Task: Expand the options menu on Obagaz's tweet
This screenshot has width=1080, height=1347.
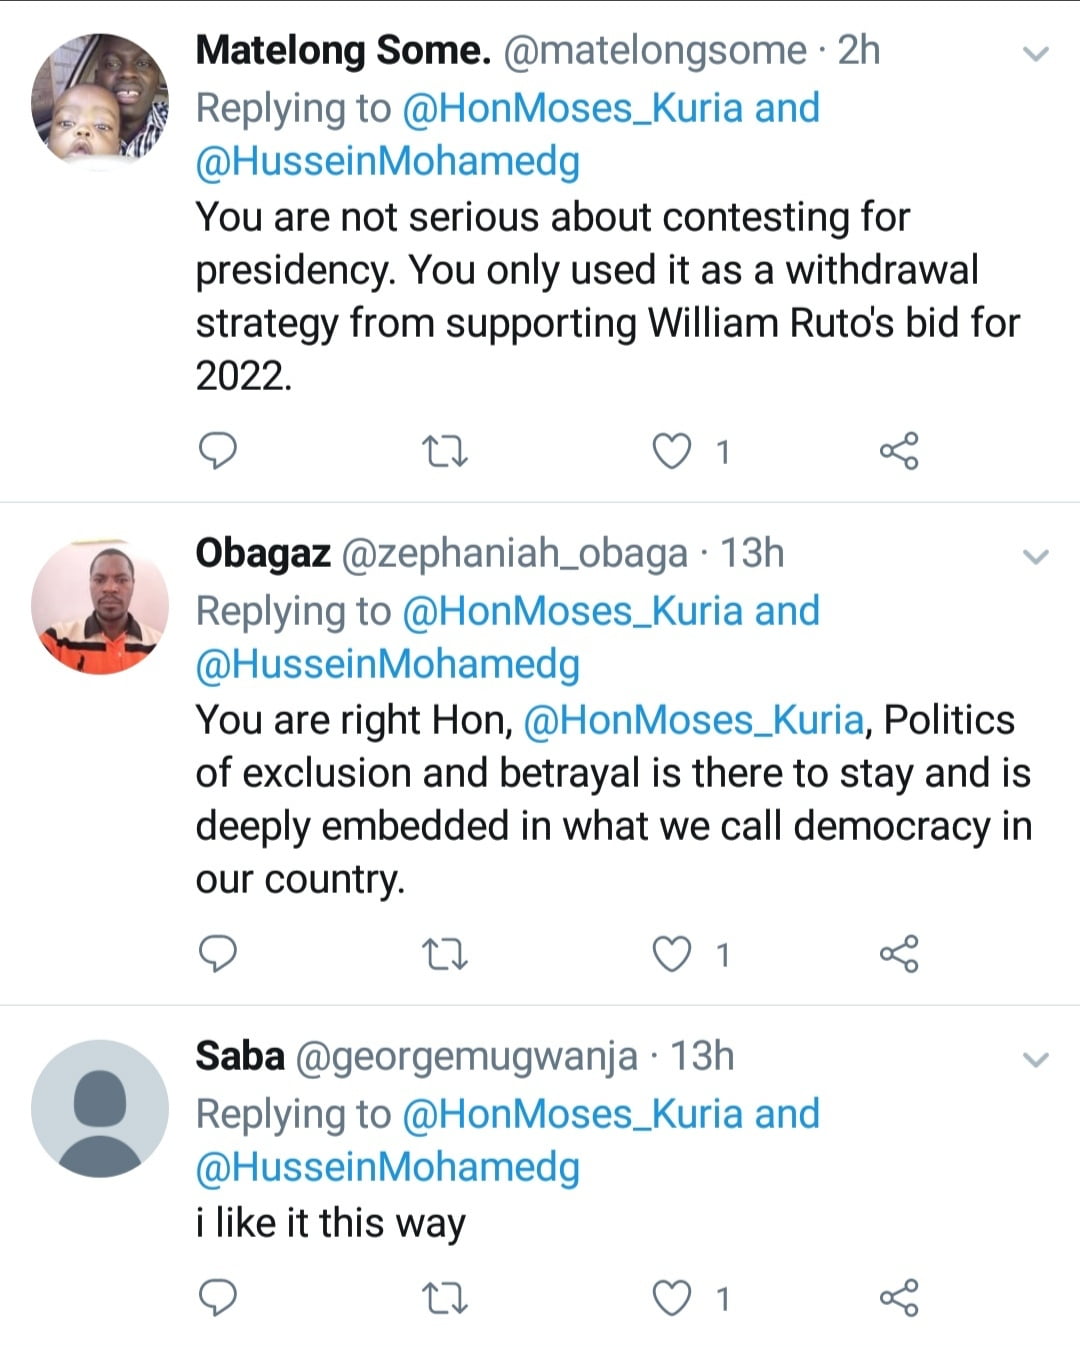Action: (x=1036, y=556)
